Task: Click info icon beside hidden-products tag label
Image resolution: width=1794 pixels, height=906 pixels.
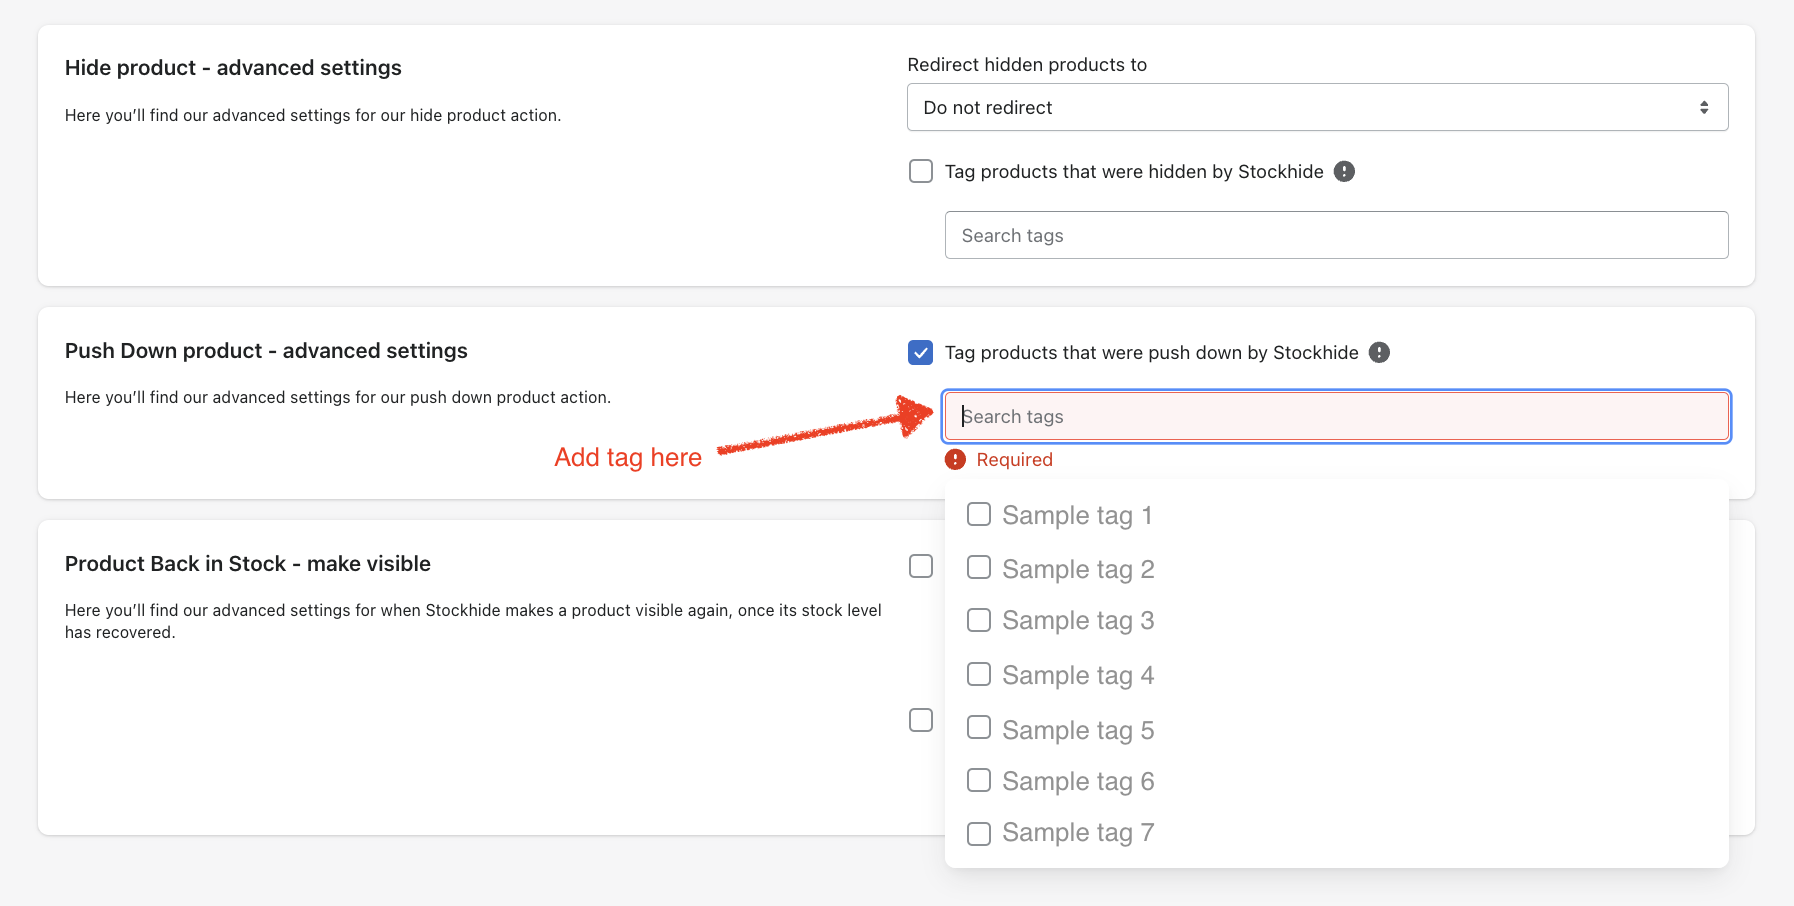Action: pyautogui.click(x=1345, y=172)
